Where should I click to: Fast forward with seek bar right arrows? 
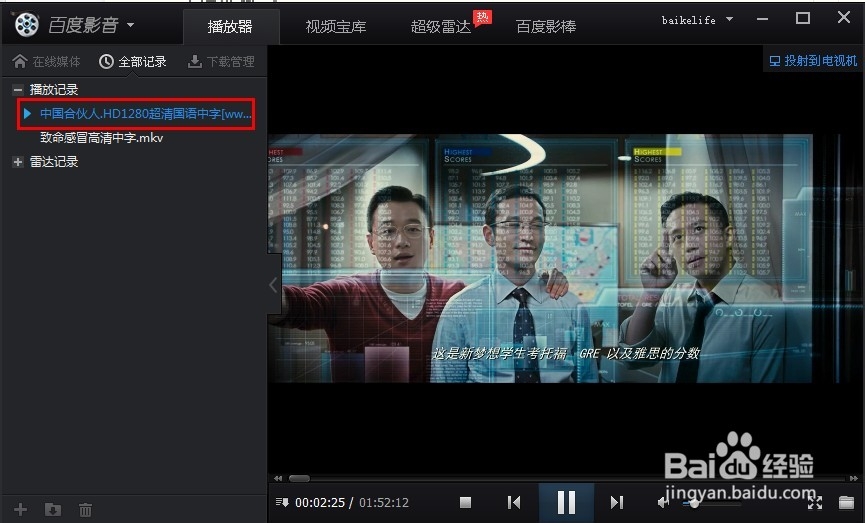point(854,478)
